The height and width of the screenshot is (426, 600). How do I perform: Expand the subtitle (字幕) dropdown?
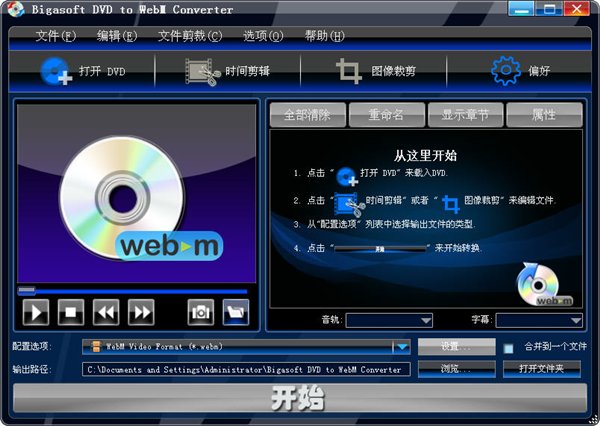(x=576, y=320)
